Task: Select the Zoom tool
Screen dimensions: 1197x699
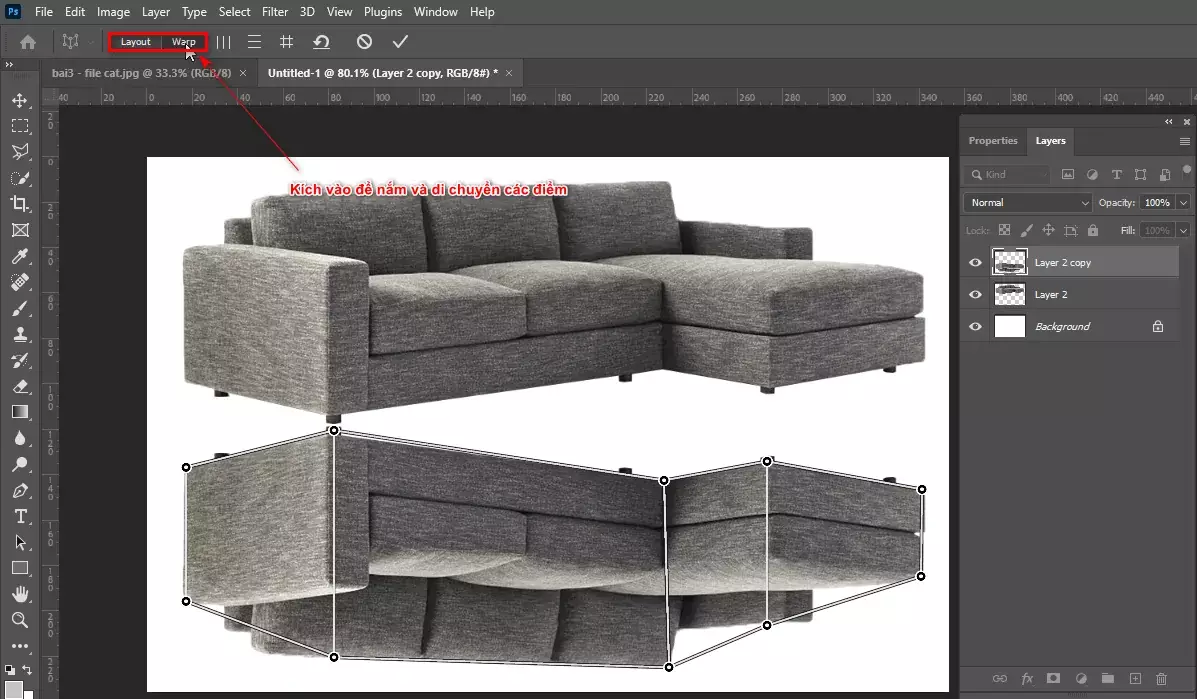Action: point(21,621)
